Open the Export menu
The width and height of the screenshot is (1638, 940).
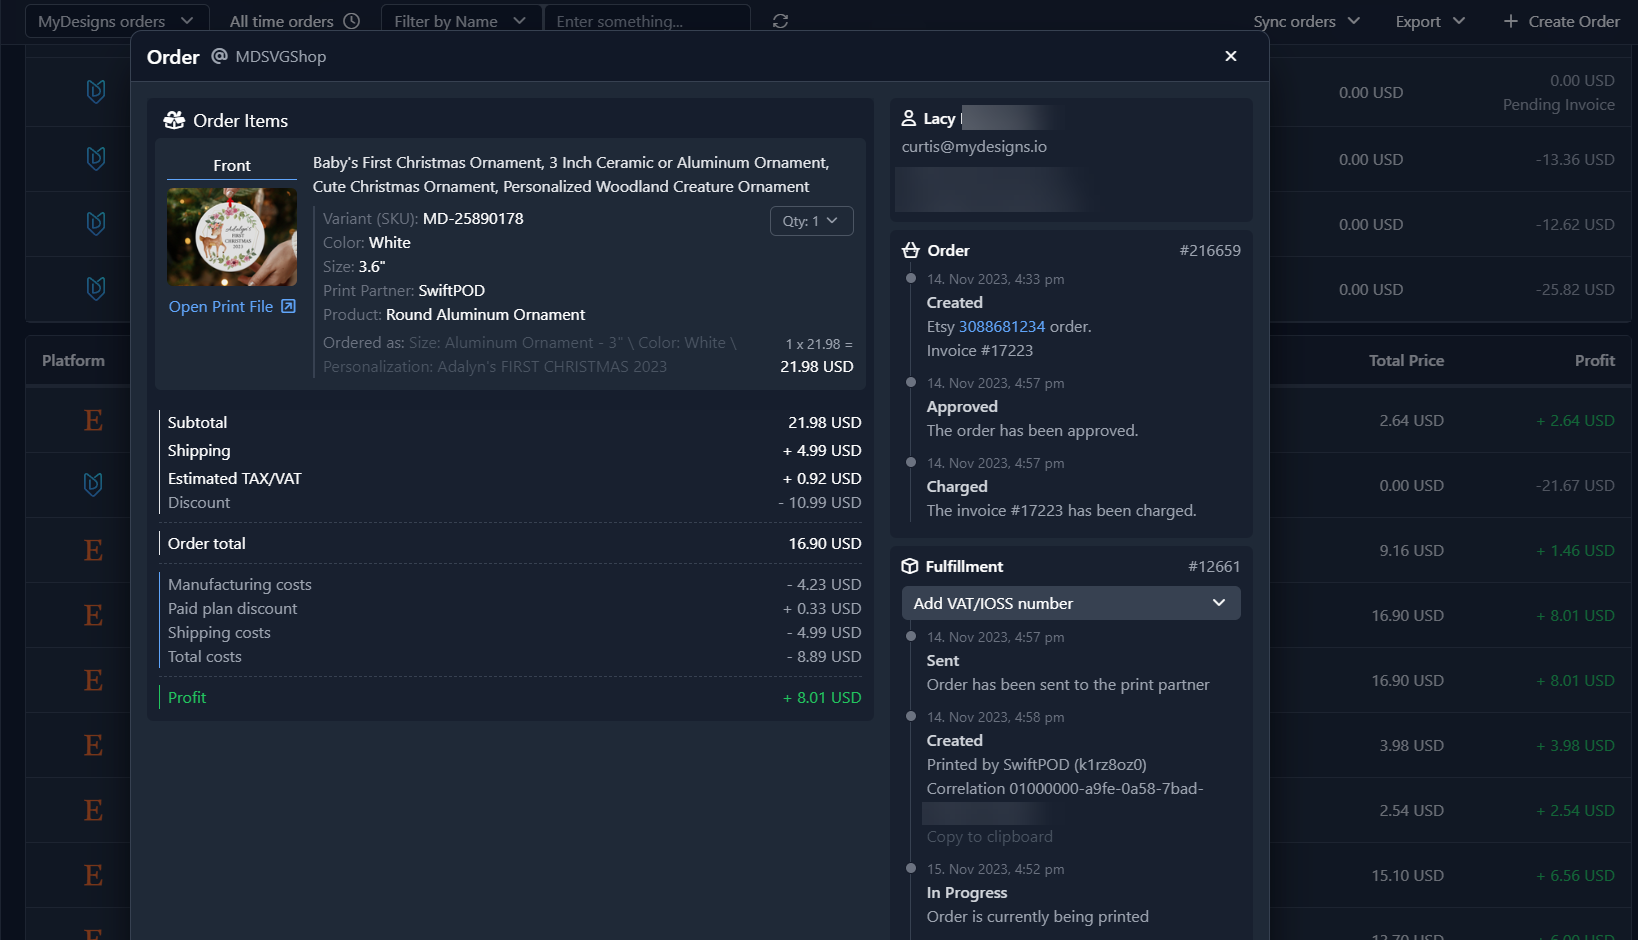click(x=1430, y=21)
